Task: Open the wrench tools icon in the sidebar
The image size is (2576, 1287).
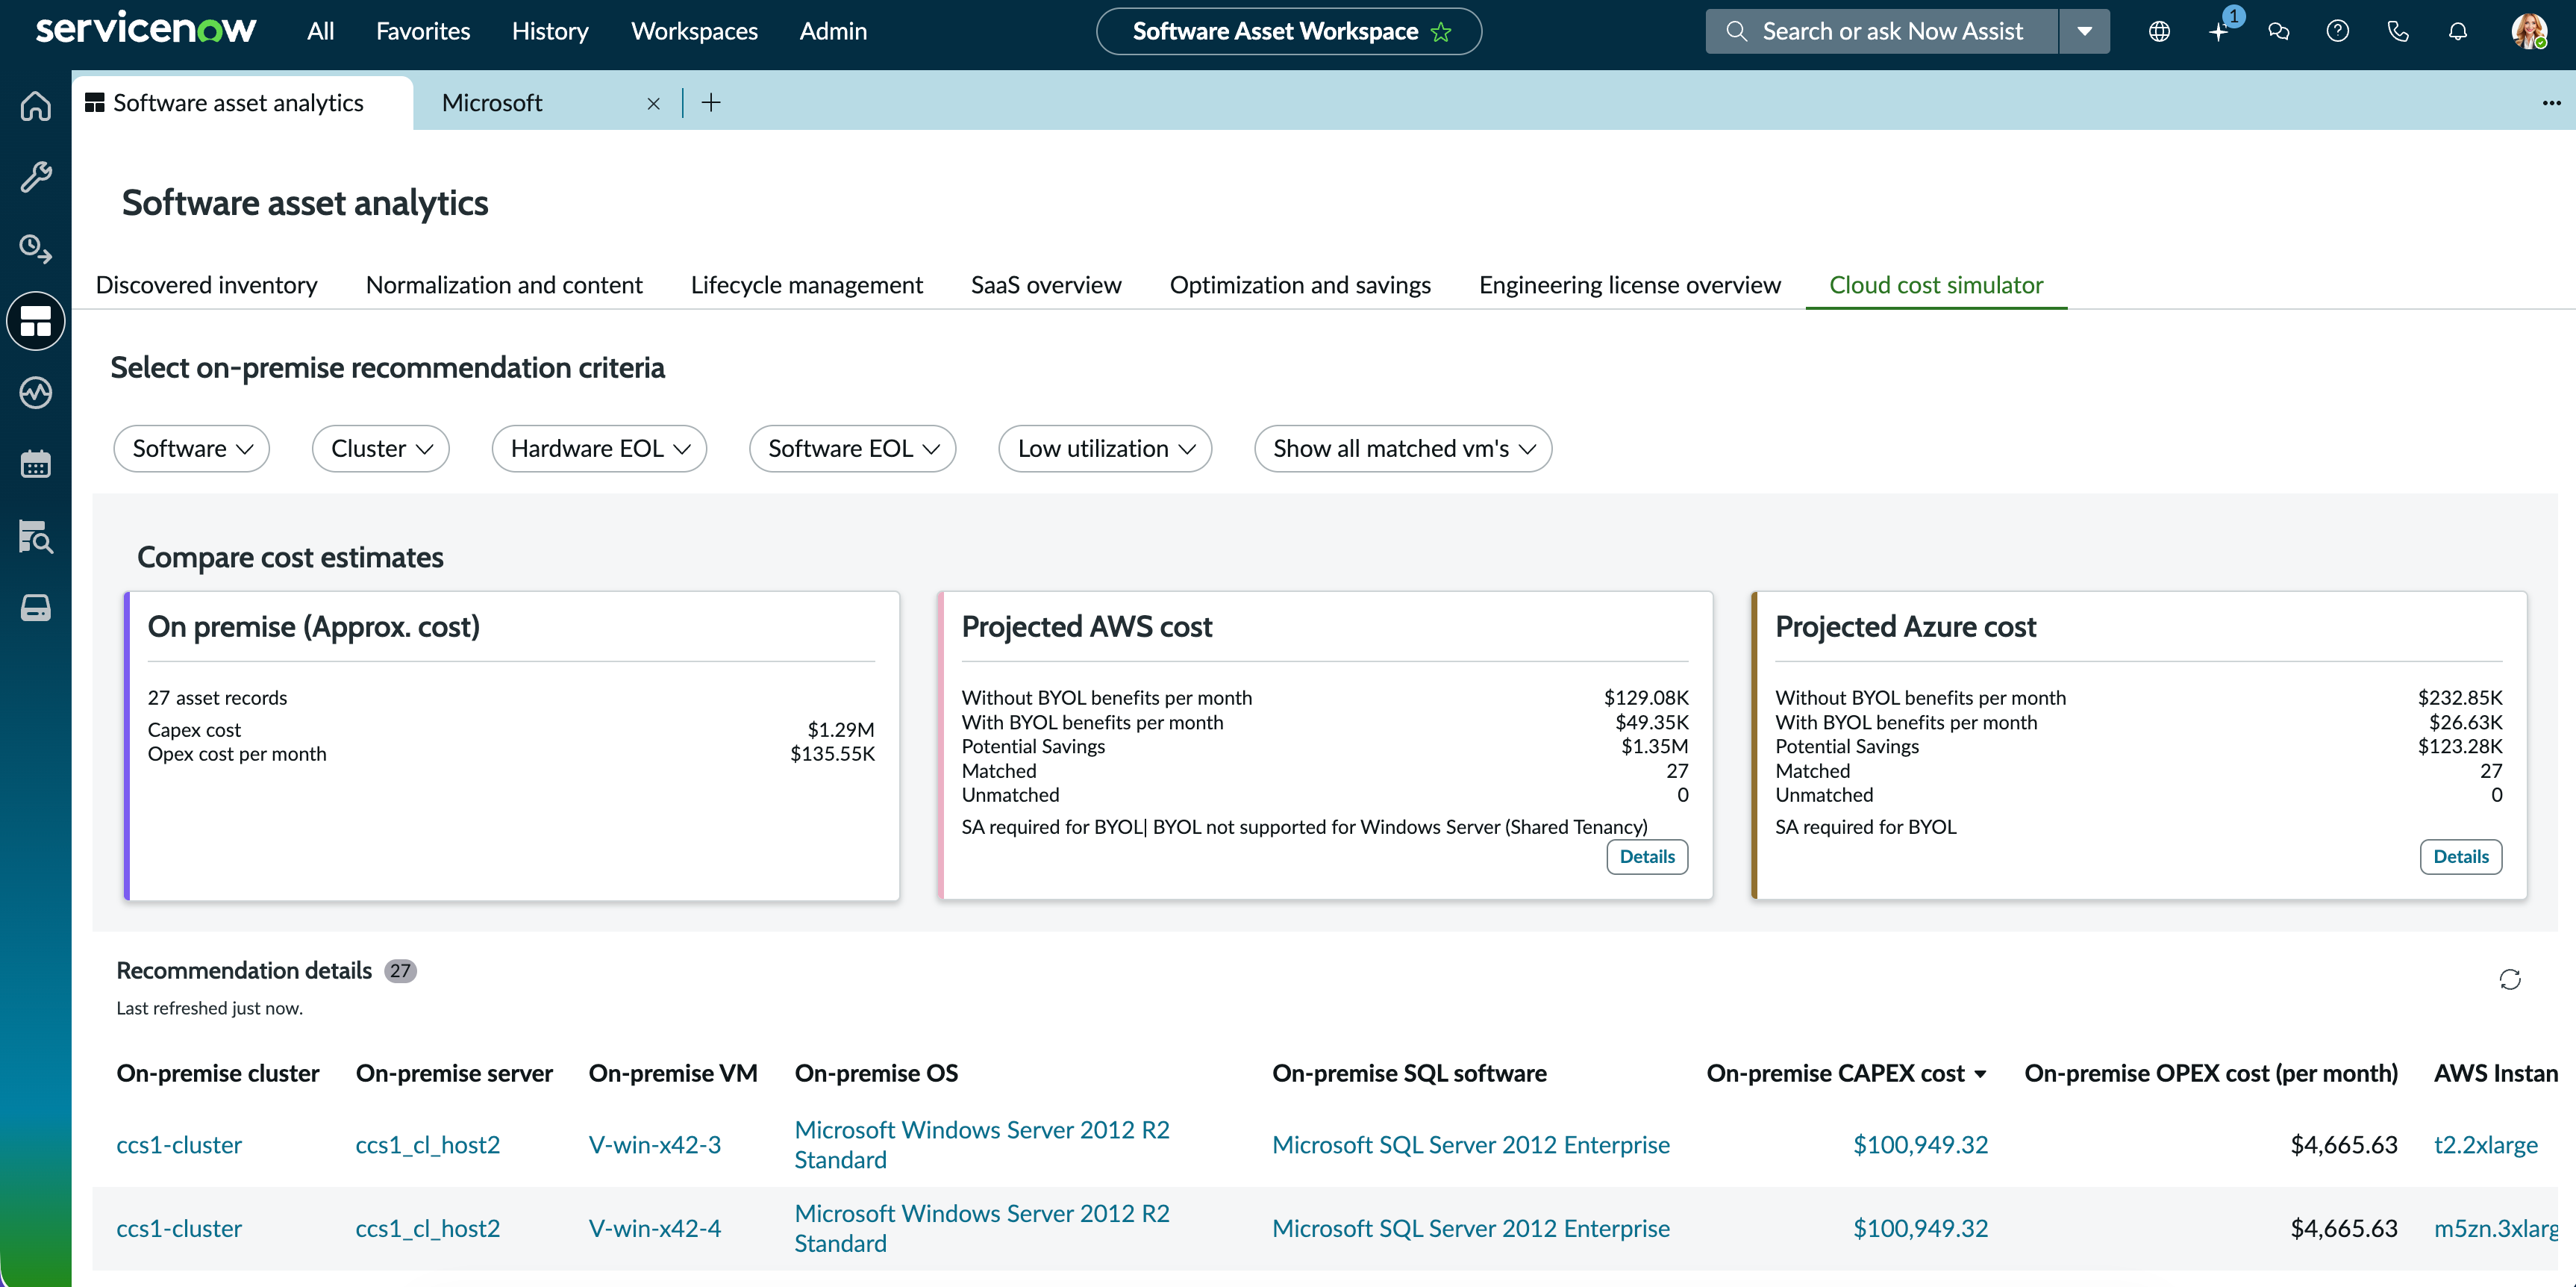Action: click(36, 177)
